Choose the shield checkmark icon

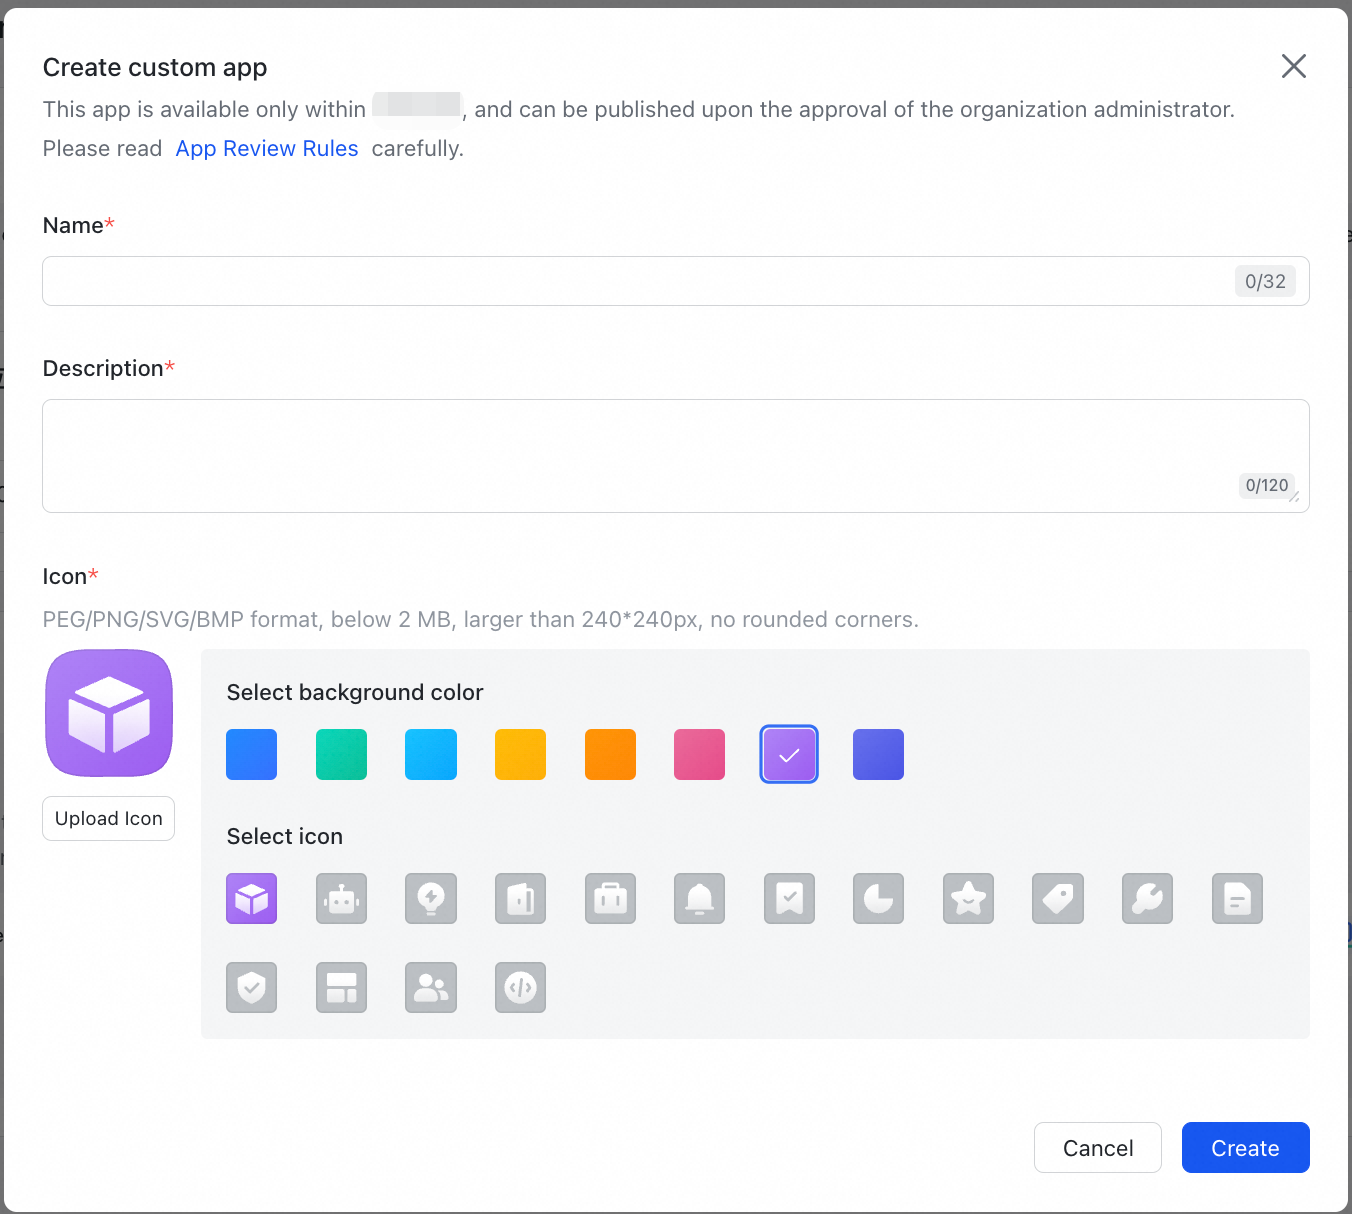[251, 988]
